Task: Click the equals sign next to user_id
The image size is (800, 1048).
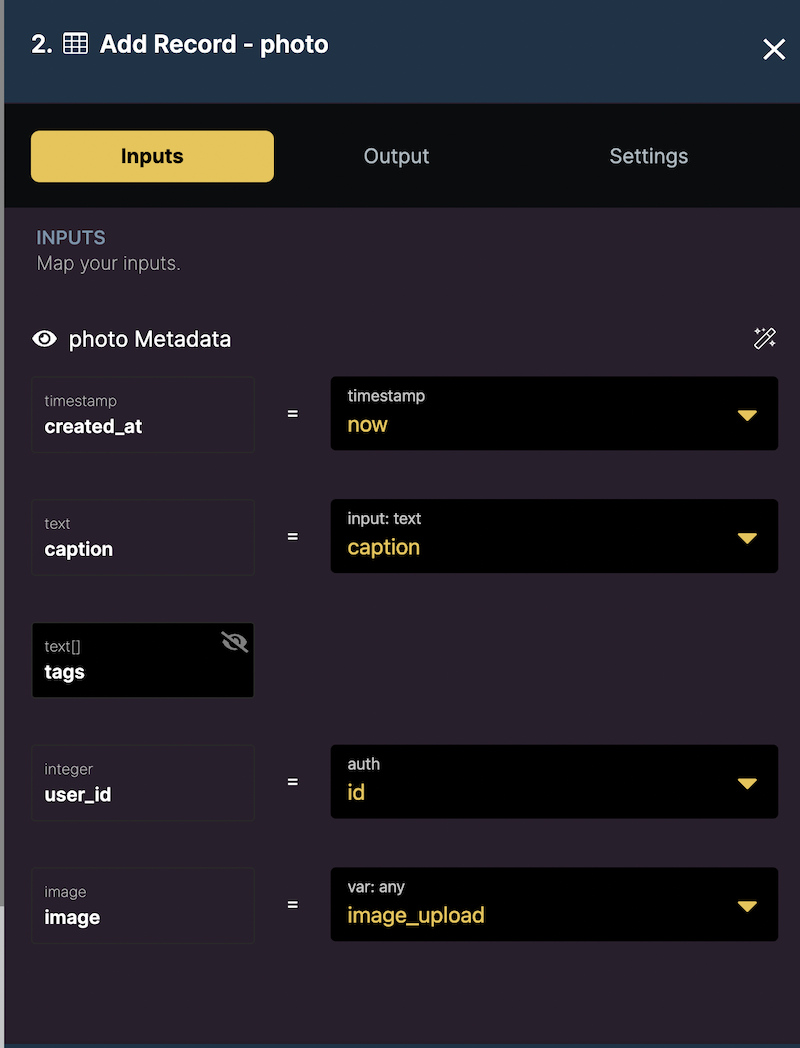Action: click(x=292, y=783)
